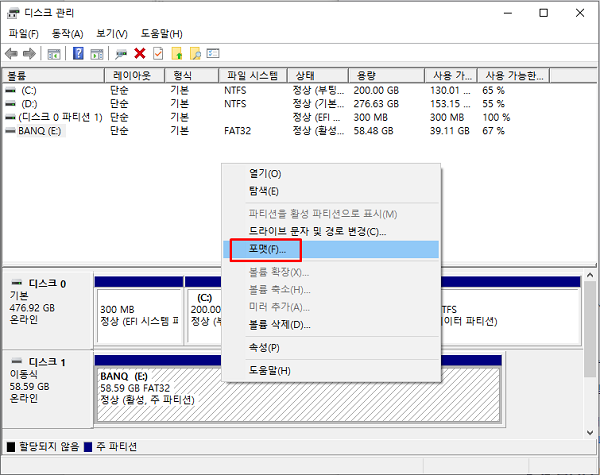Open the 동작(A) menu
Viewport: 600px width, 475px height.
(x=67, y=33)
